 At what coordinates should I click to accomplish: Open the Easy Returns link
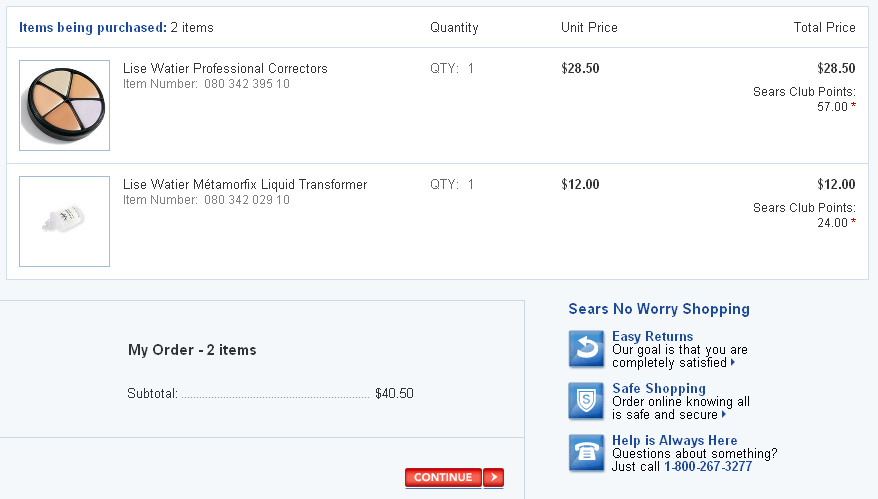[652, 336]
